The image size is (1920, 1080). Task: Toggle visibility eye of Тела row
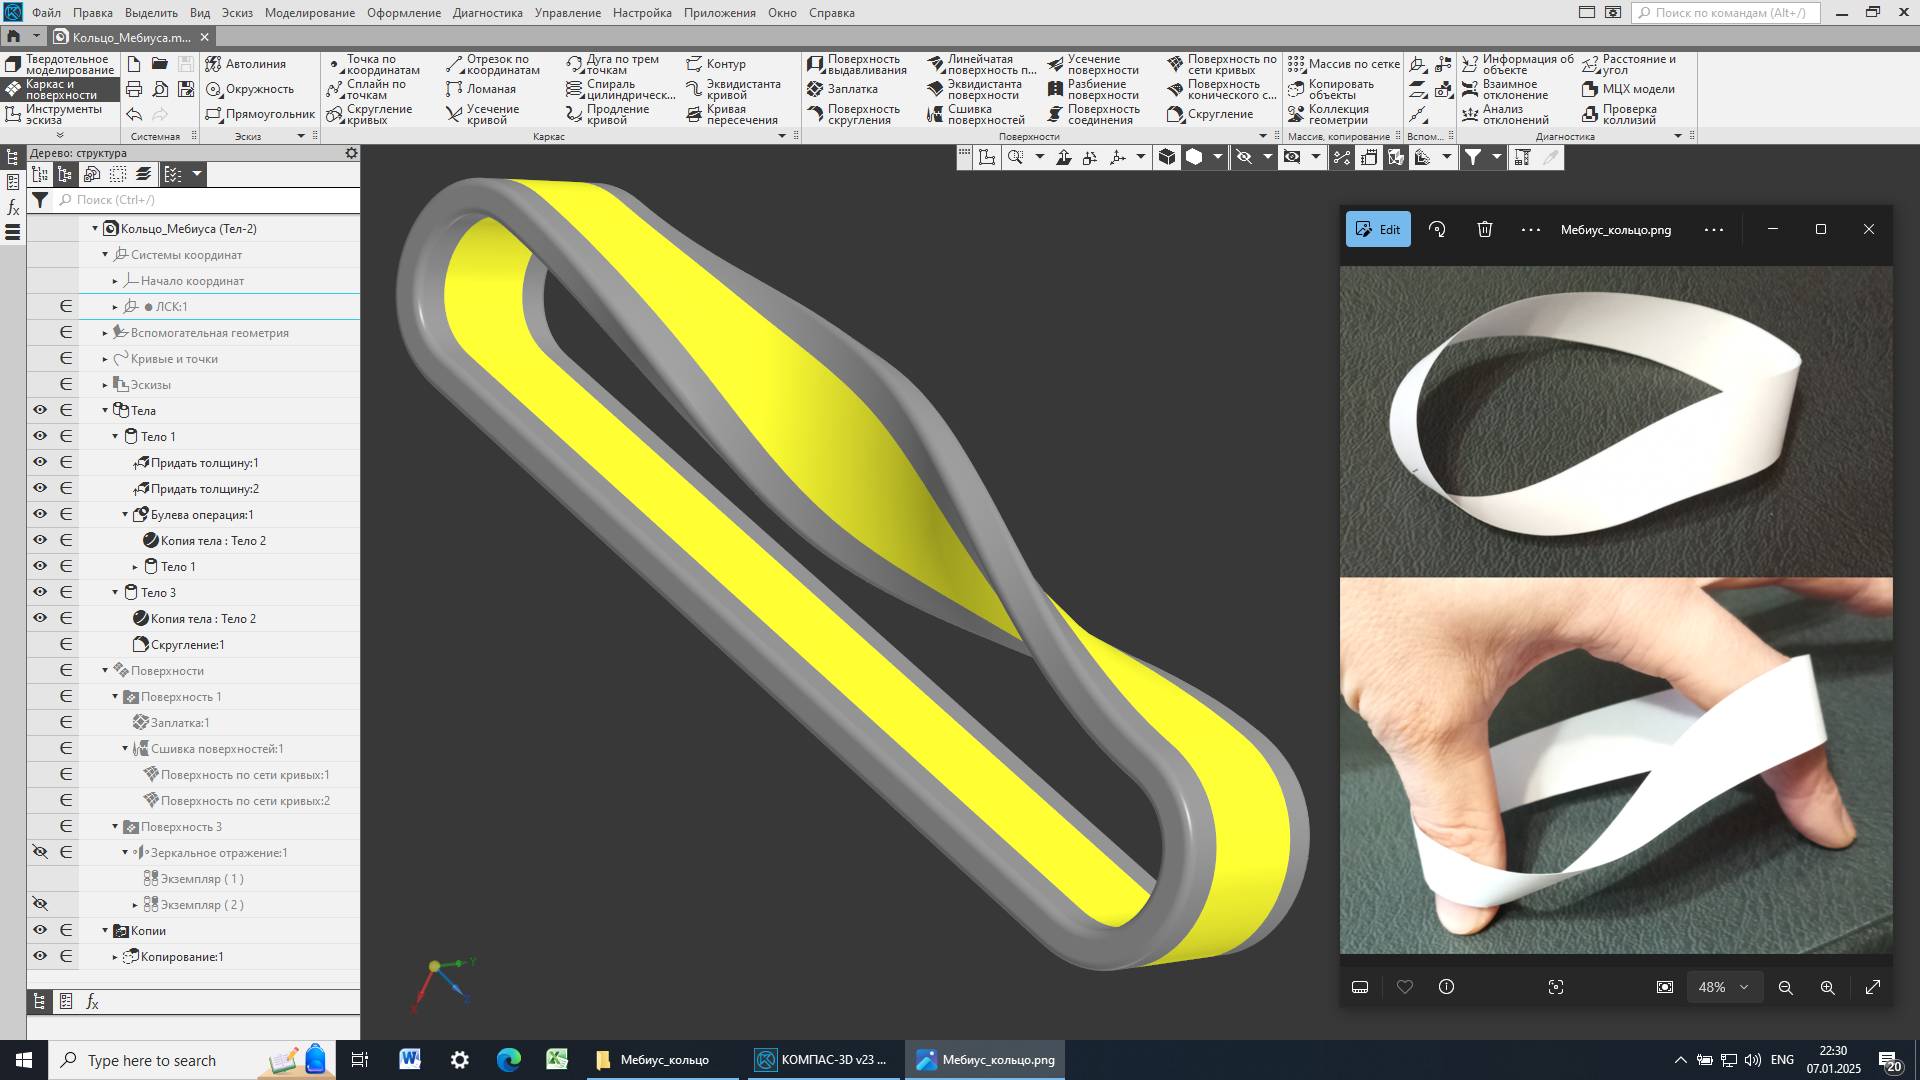40,410
